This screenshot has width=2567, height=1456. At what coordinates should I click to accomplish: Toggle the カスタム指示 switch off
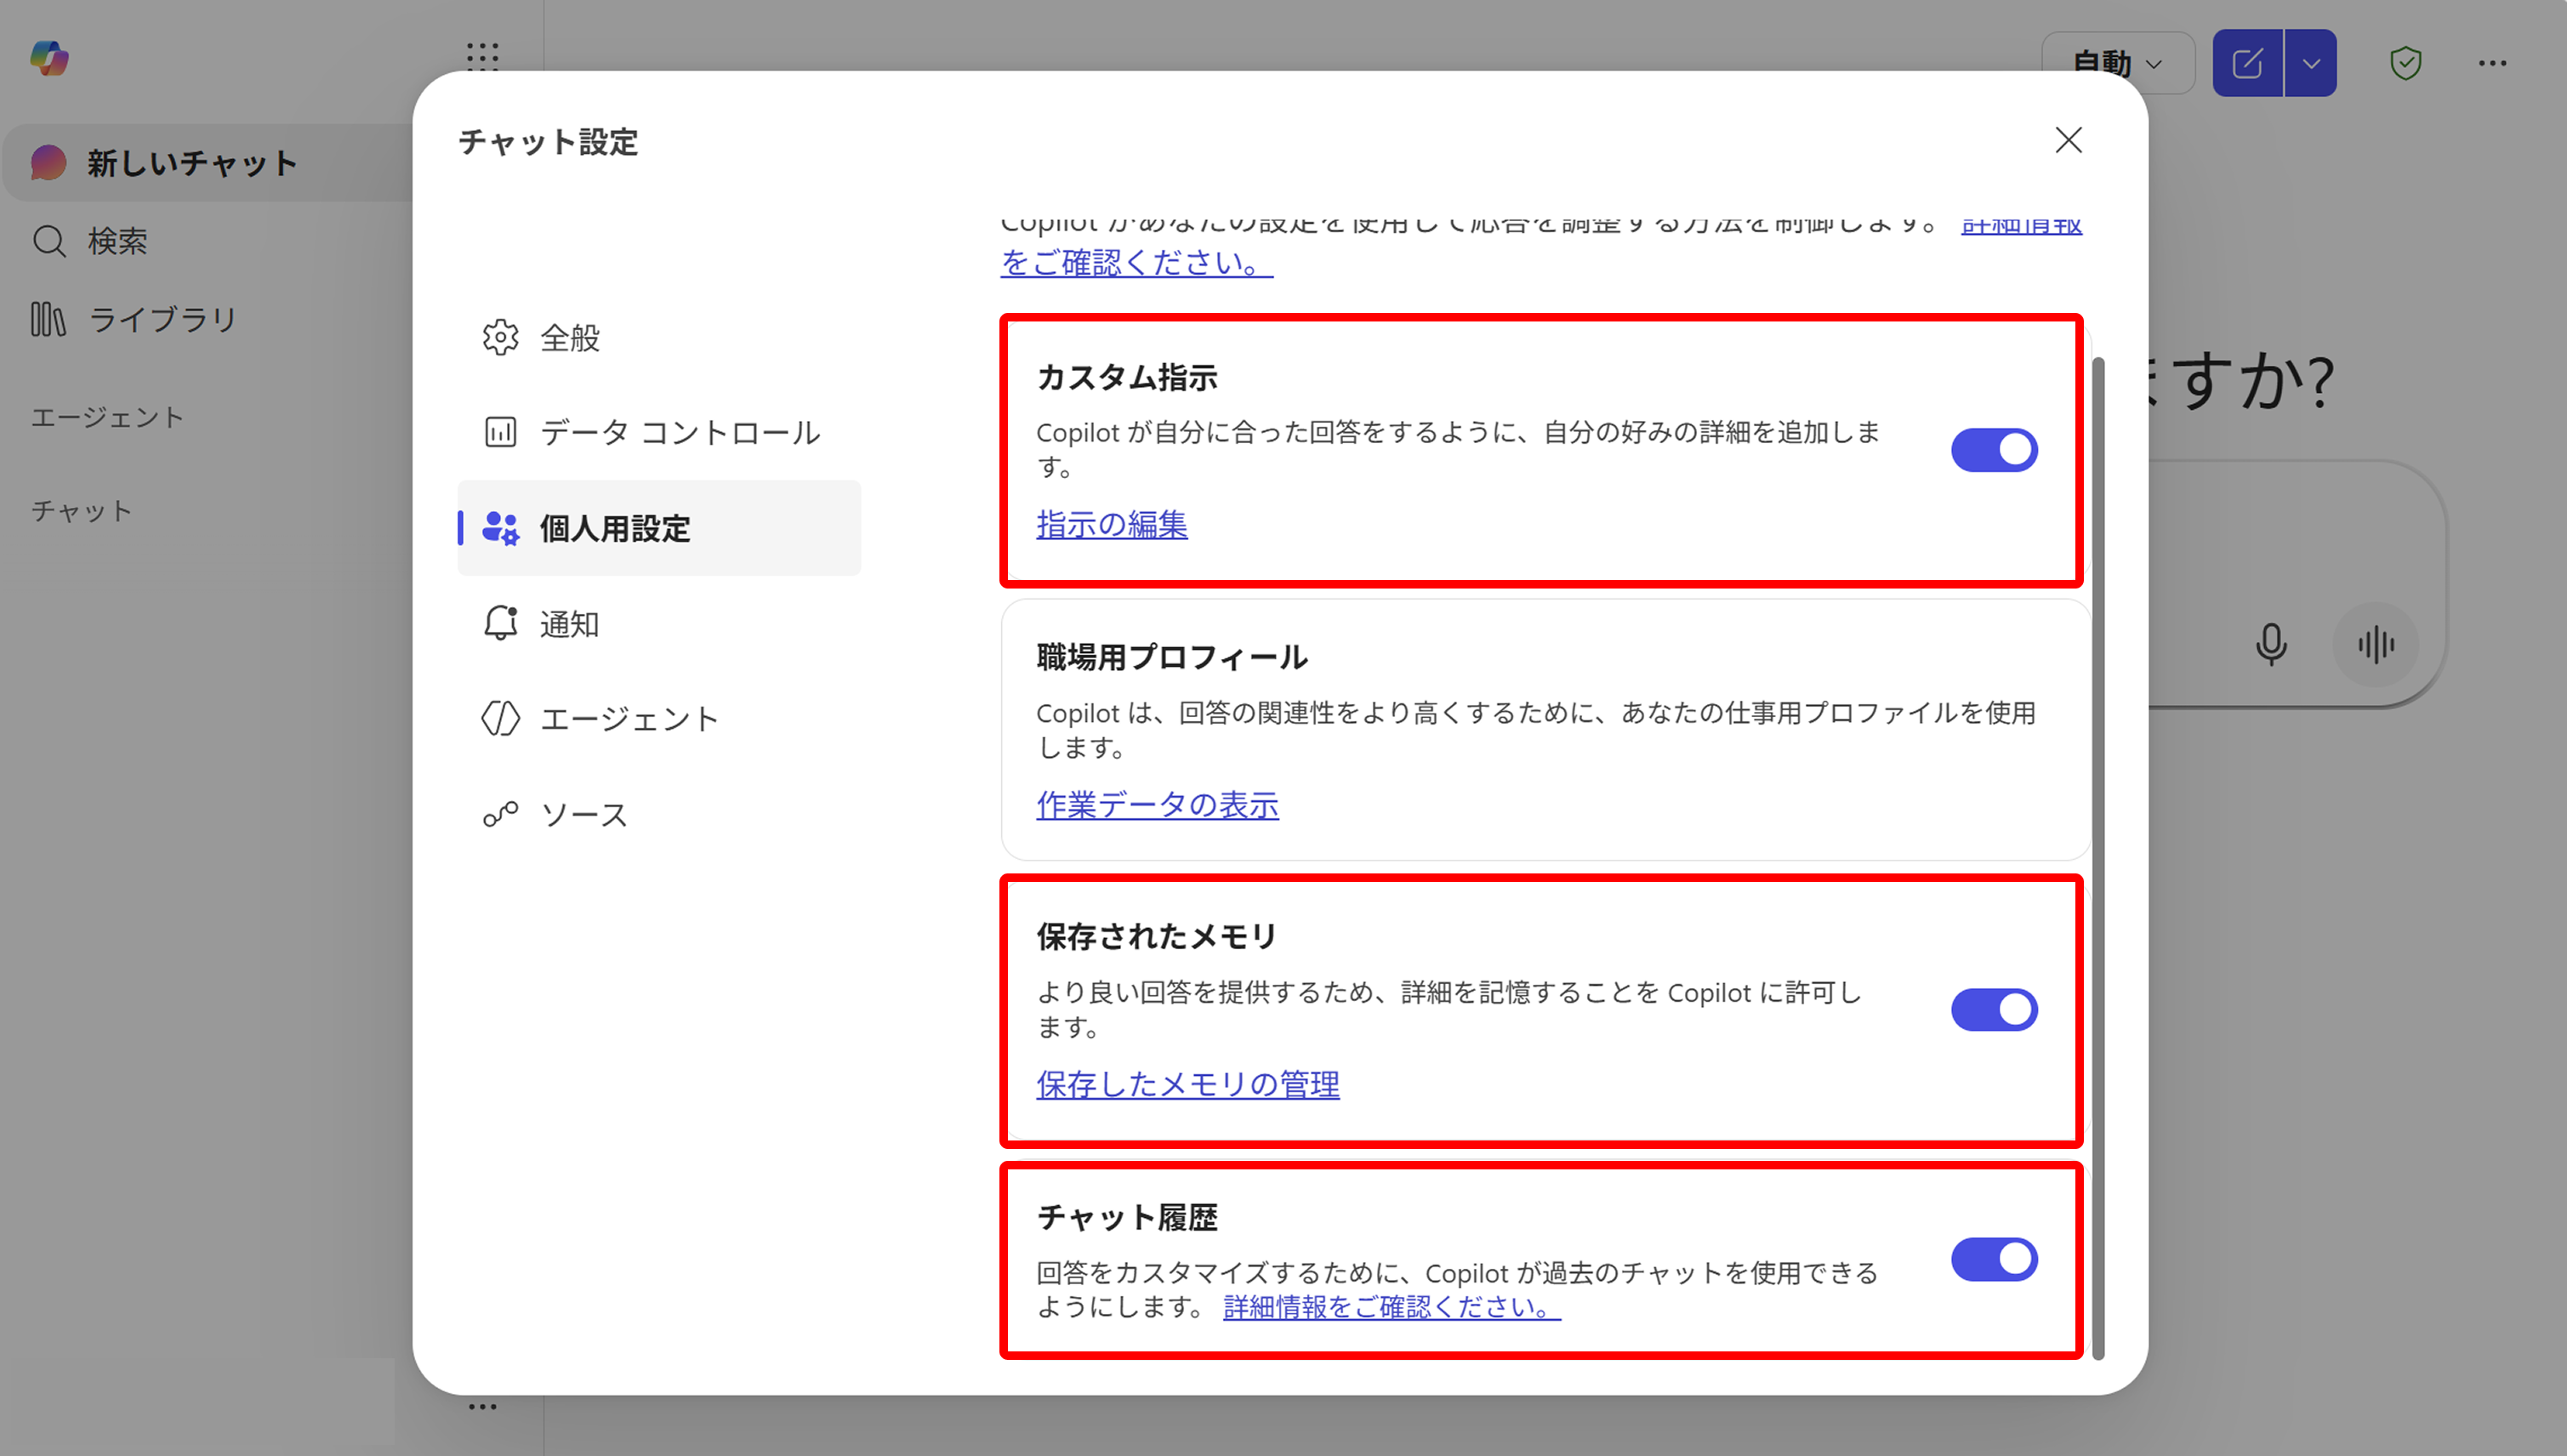(x=1994, y=450)
